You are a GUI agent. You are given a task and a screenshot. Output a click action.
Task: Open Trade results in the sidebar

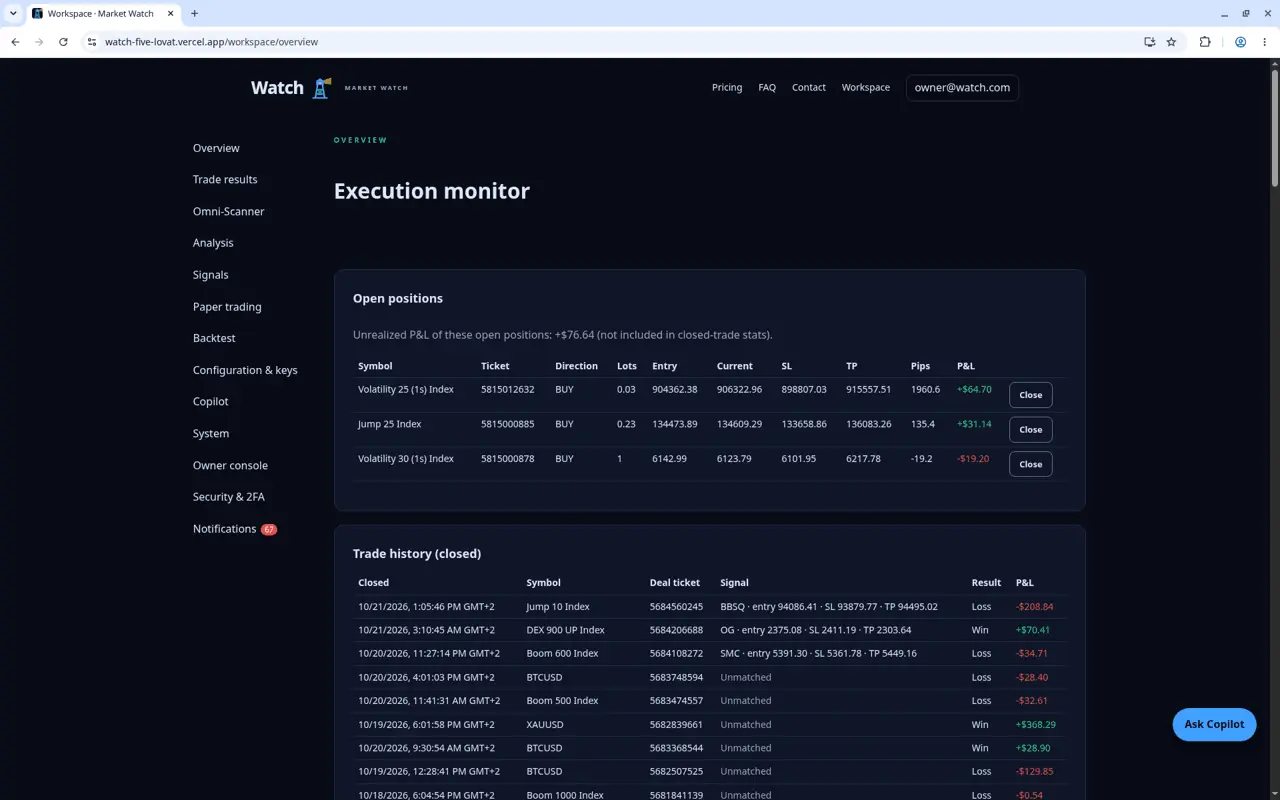pos(225,180)
